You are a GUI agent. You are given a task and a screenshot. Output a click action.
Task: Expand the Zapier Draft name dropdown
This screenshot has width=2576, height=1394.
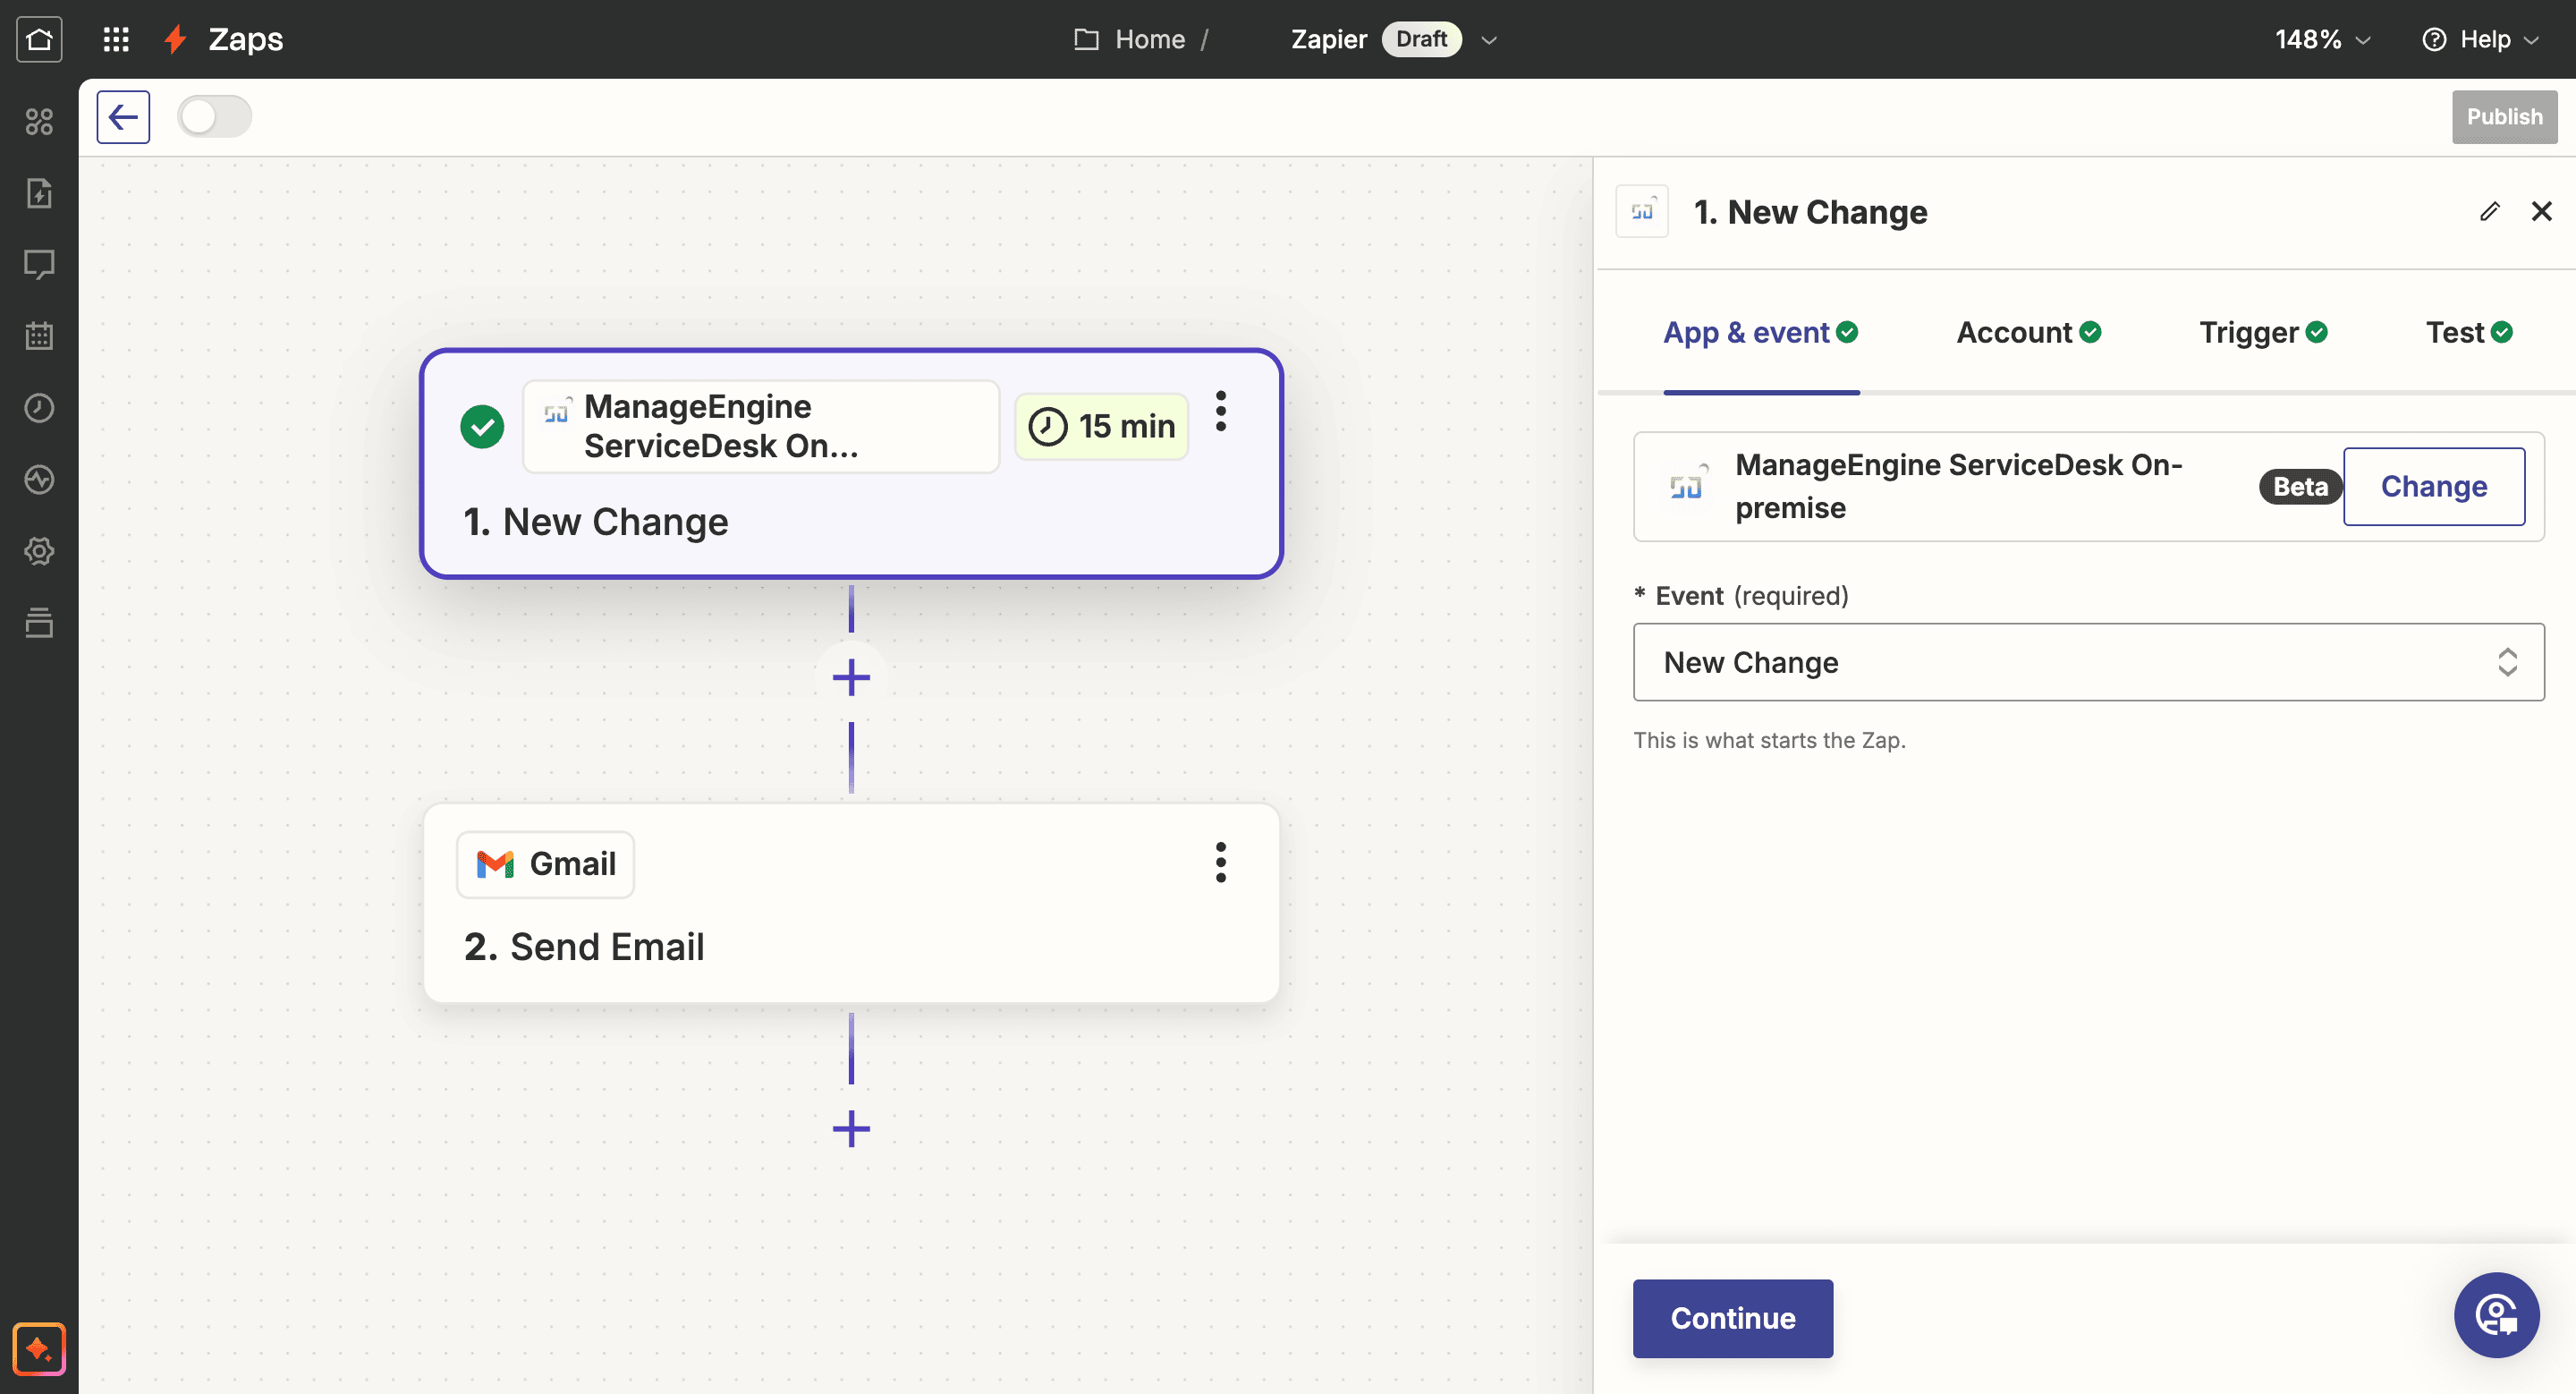(1489, 40)
